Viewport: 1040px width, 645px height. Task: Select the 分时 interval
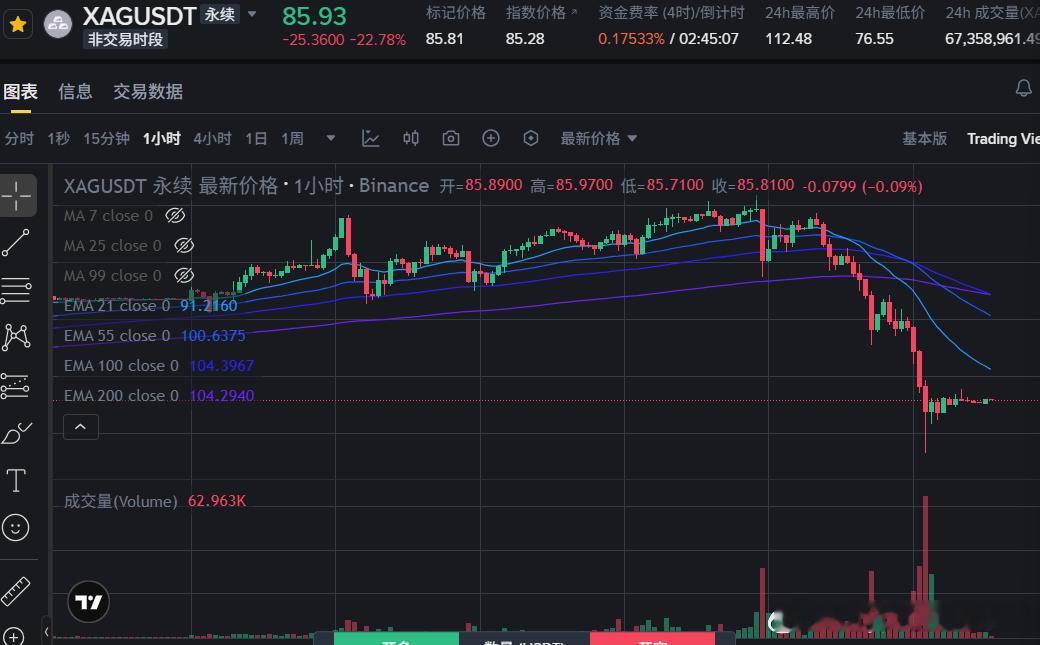point(19,139)
